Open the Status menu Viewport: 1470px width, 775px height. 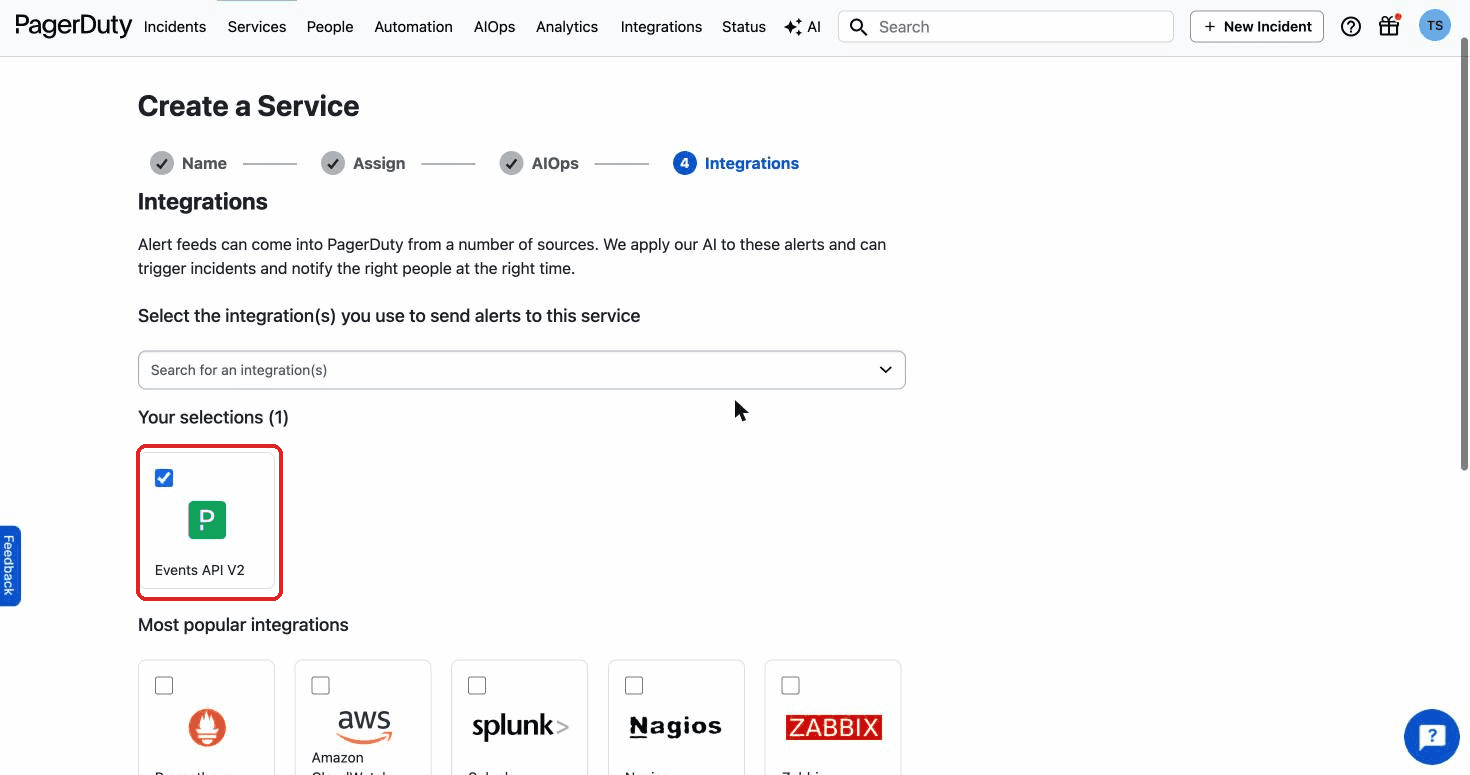(x=744, y=27)
